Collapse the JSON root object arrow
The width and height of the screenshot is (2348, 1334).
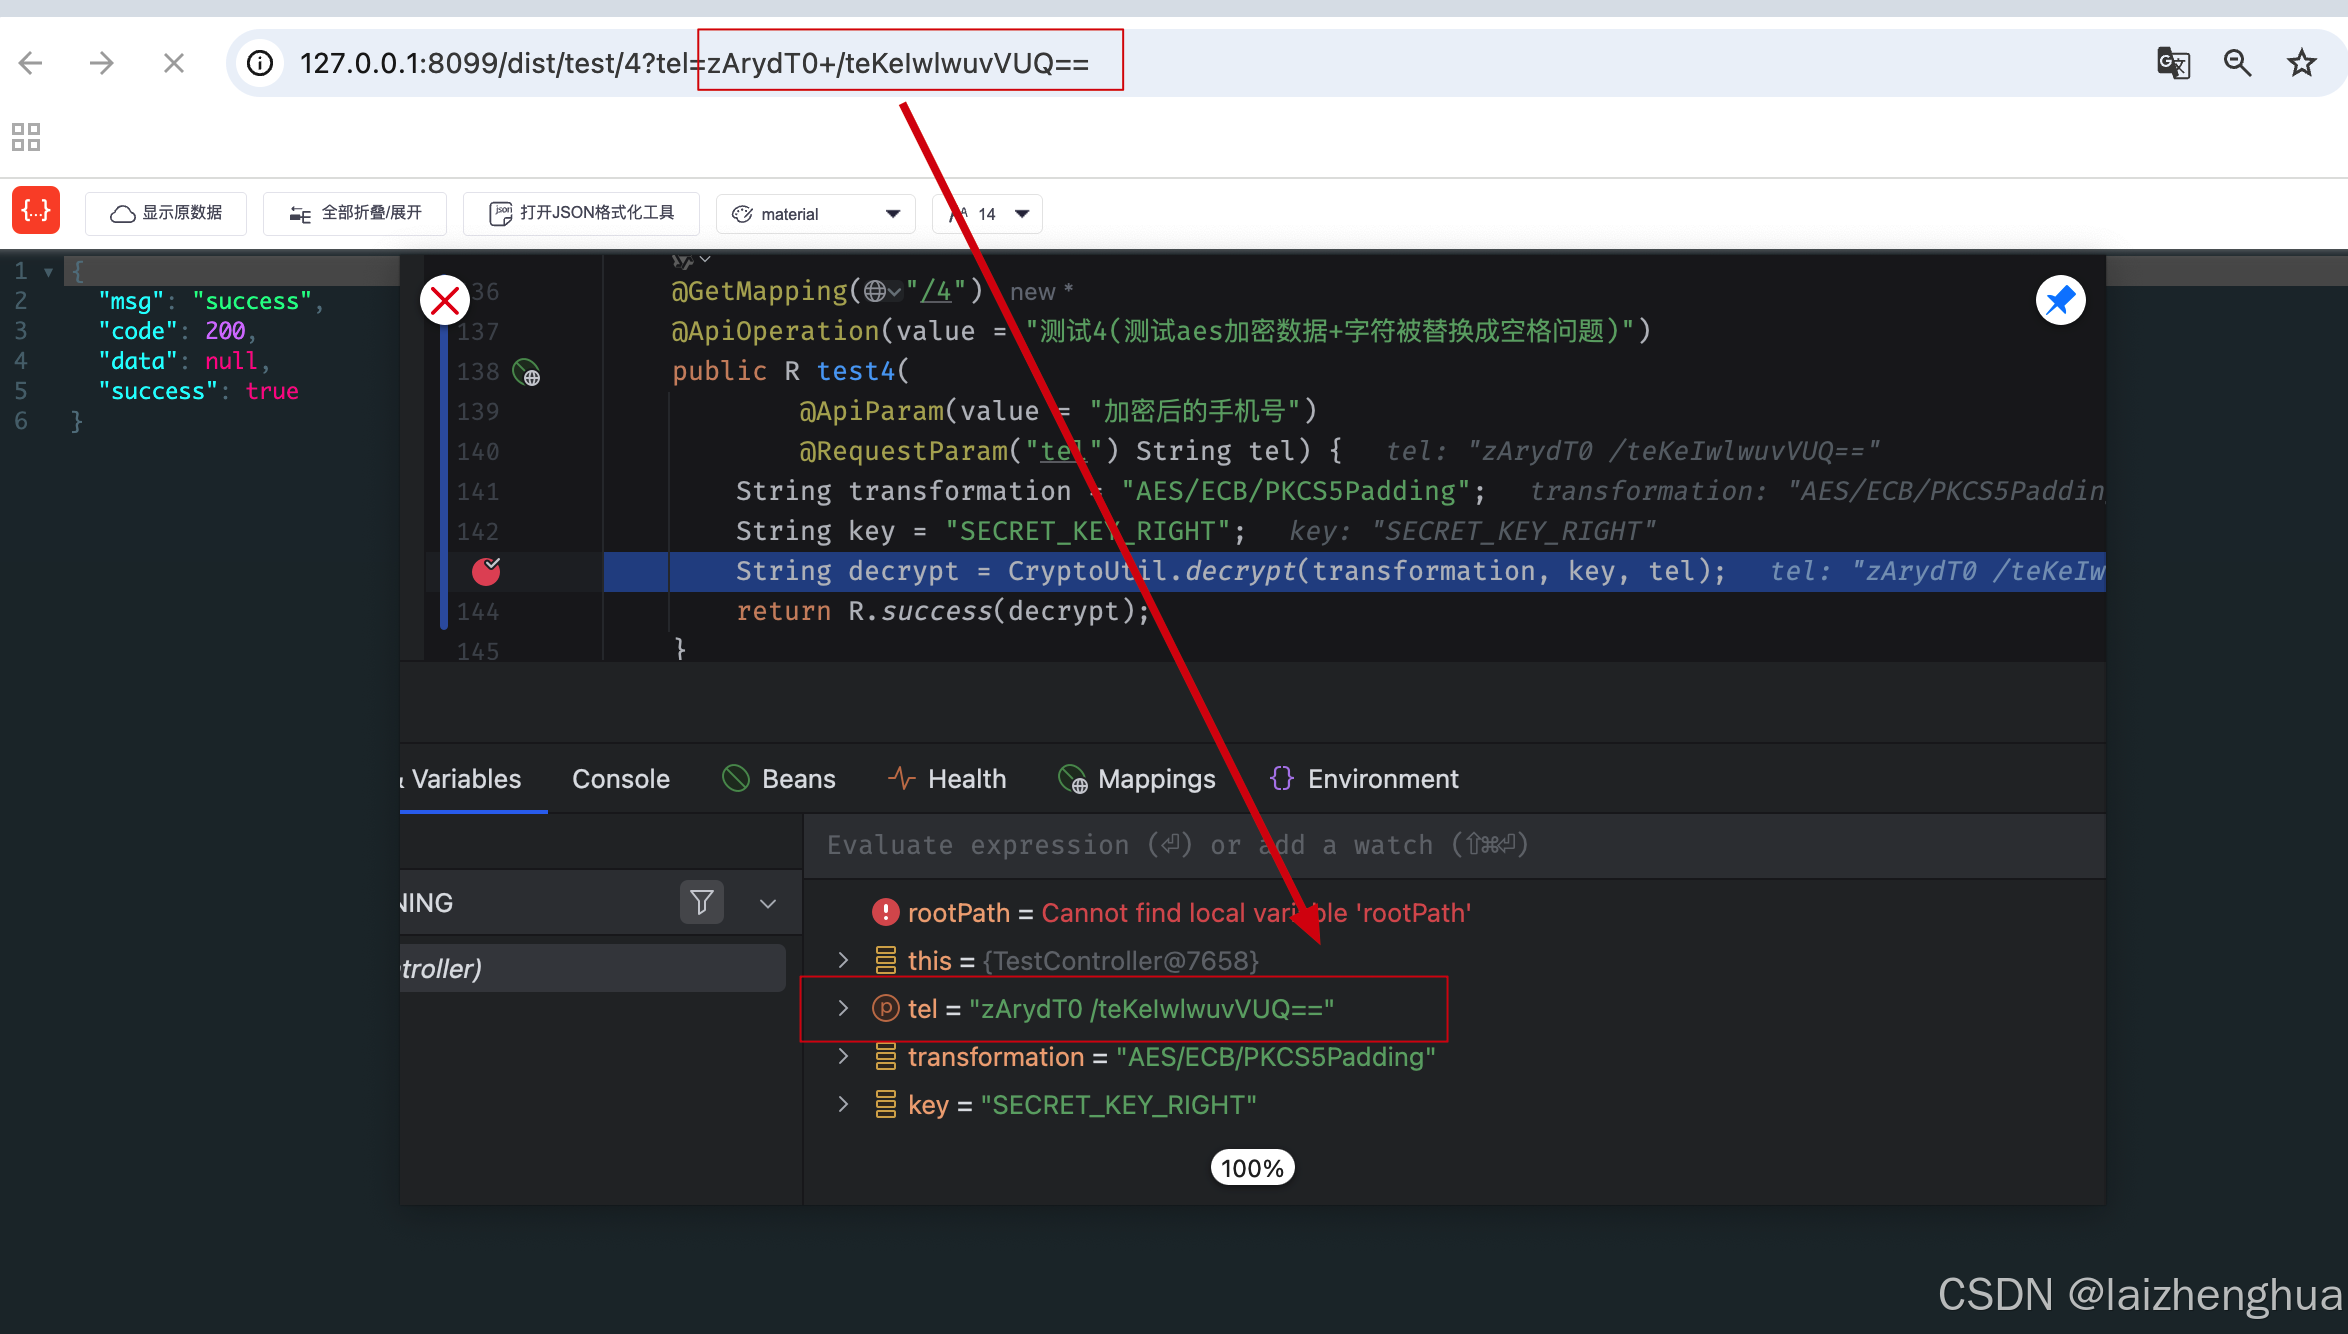[x=47, y=271]
